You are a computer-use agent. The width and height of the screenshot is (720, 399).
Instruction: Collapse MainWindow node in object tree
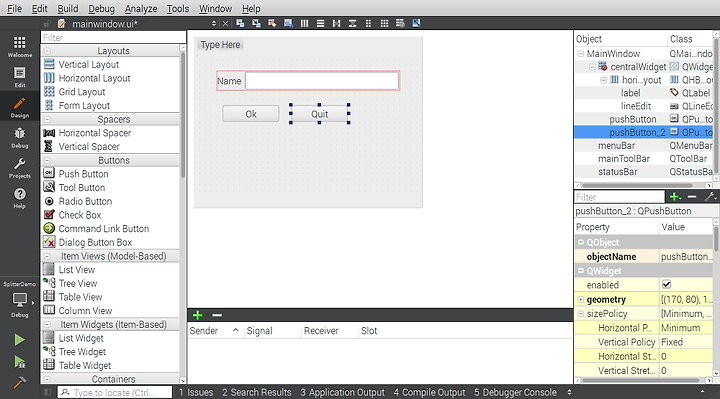point(580,54)
